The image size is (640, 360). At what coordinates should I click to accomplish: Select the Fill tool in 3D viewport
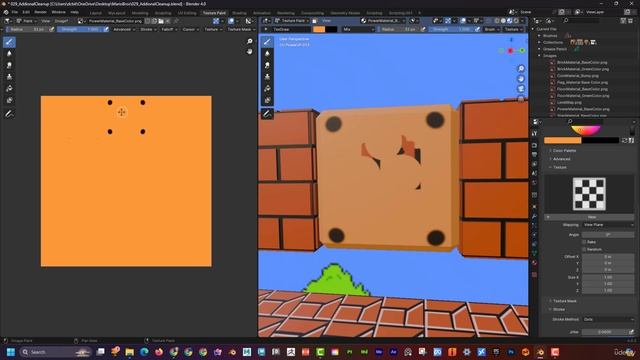pyautogui.click(x=267, y=89)
